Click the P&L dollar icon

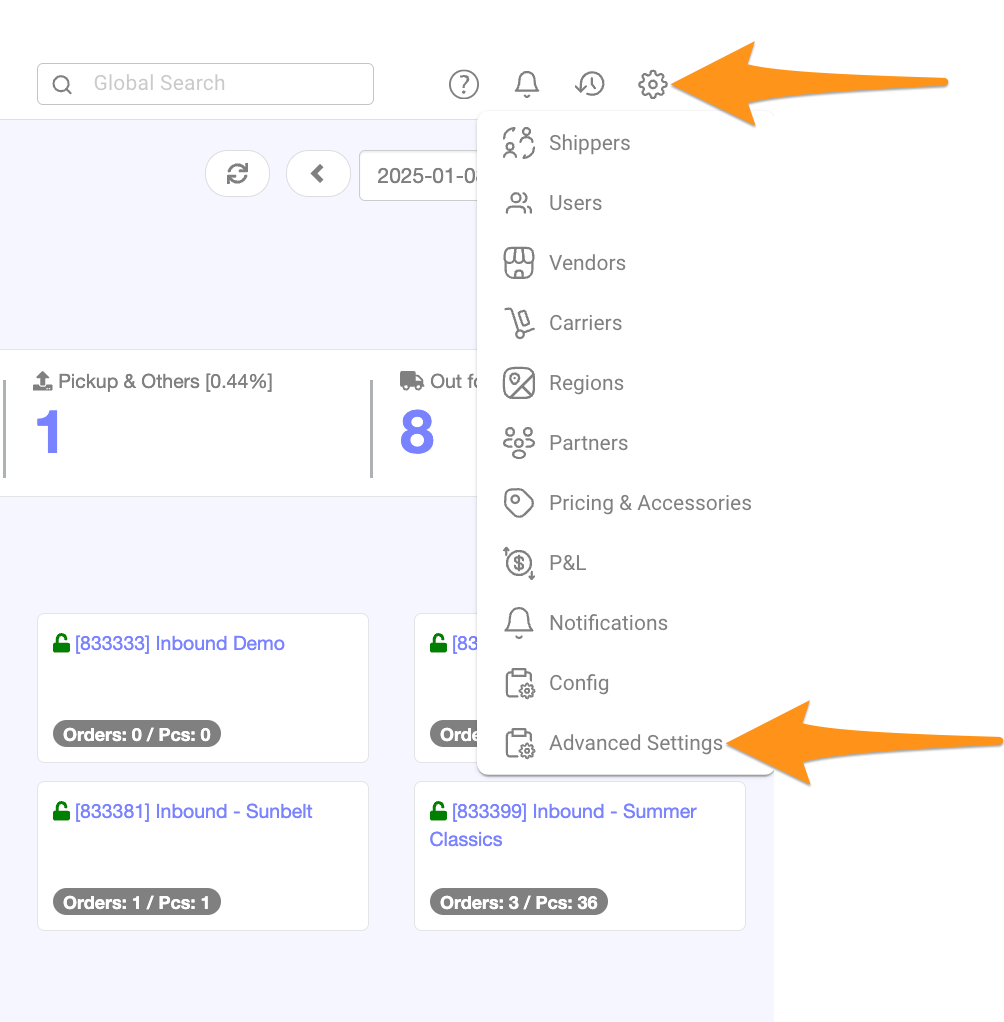point(519,562)
